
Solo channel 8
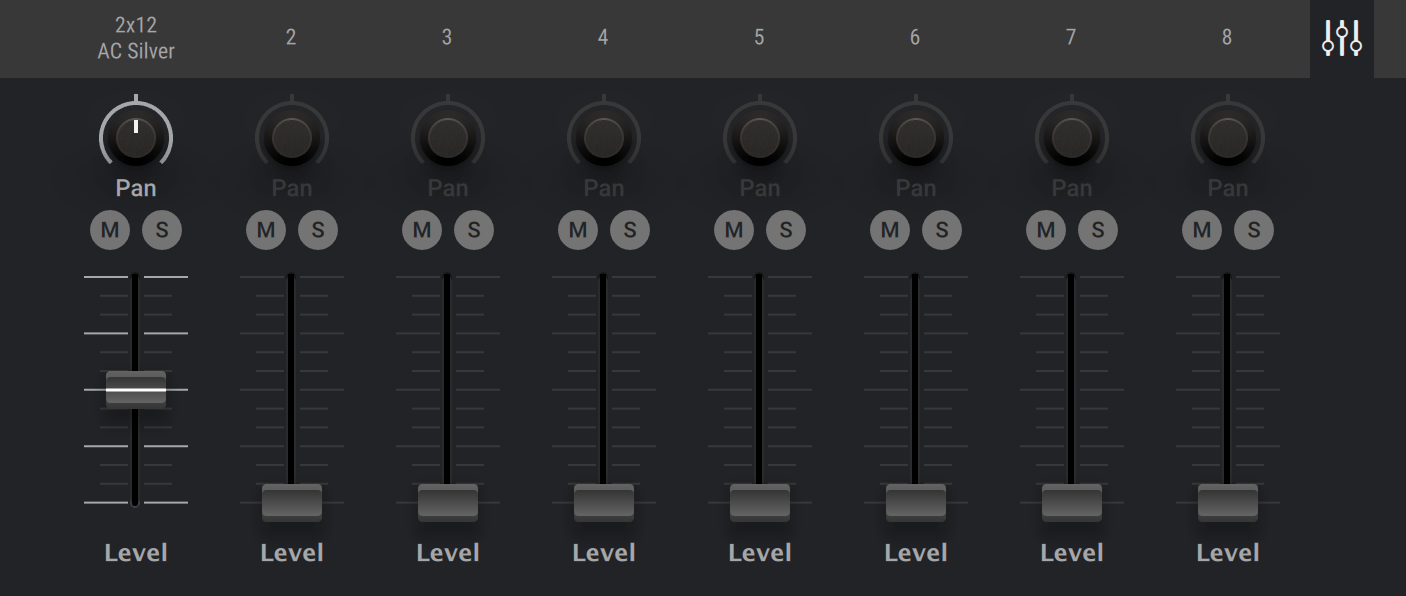[1255, 229]
